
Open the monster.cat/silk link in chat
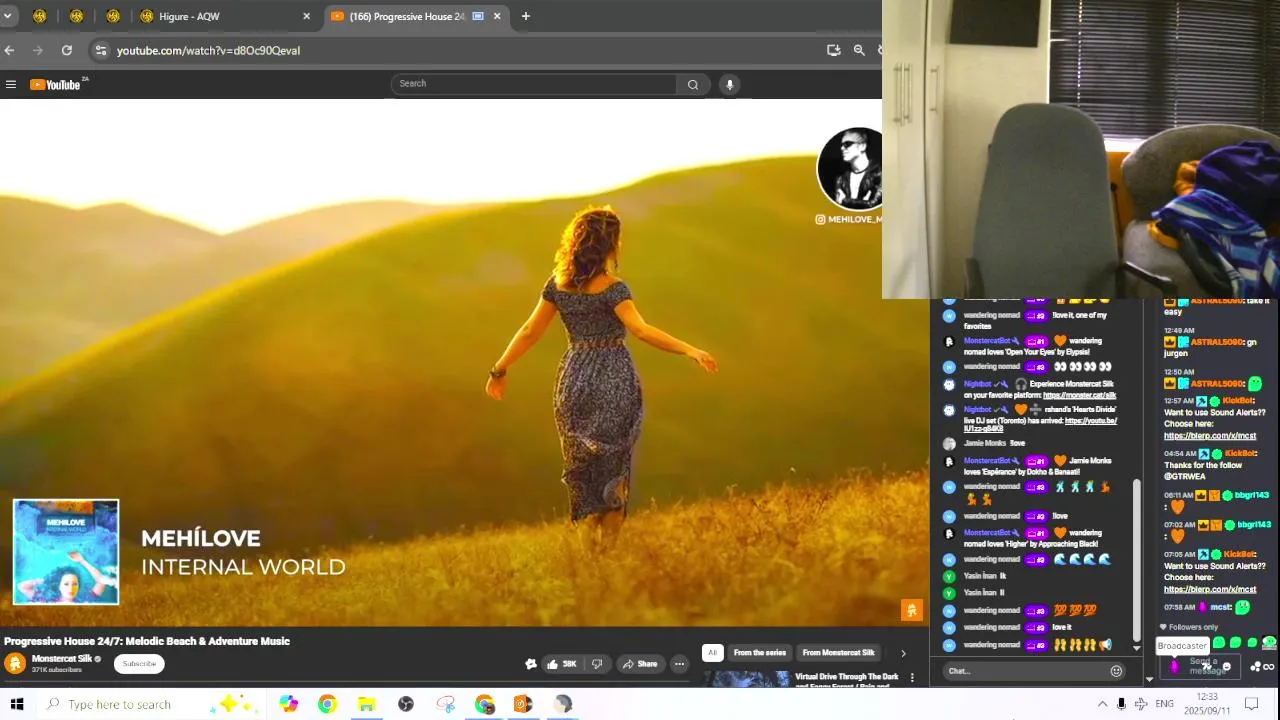tap(1079, 395)
